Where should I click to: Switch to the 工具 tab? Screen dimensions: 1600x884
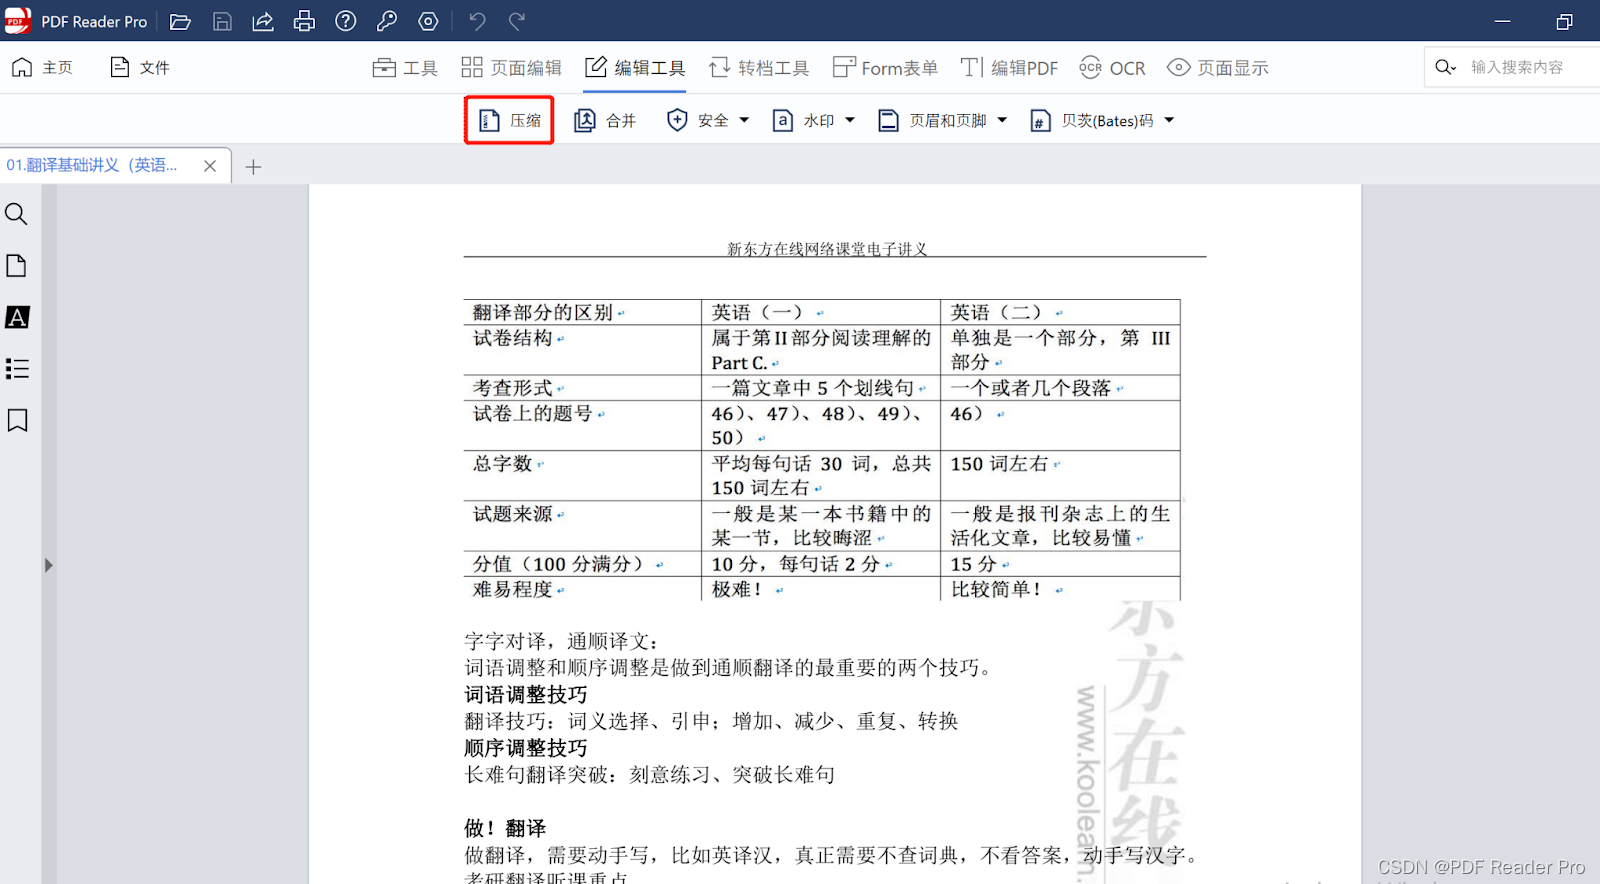[405, 68]
